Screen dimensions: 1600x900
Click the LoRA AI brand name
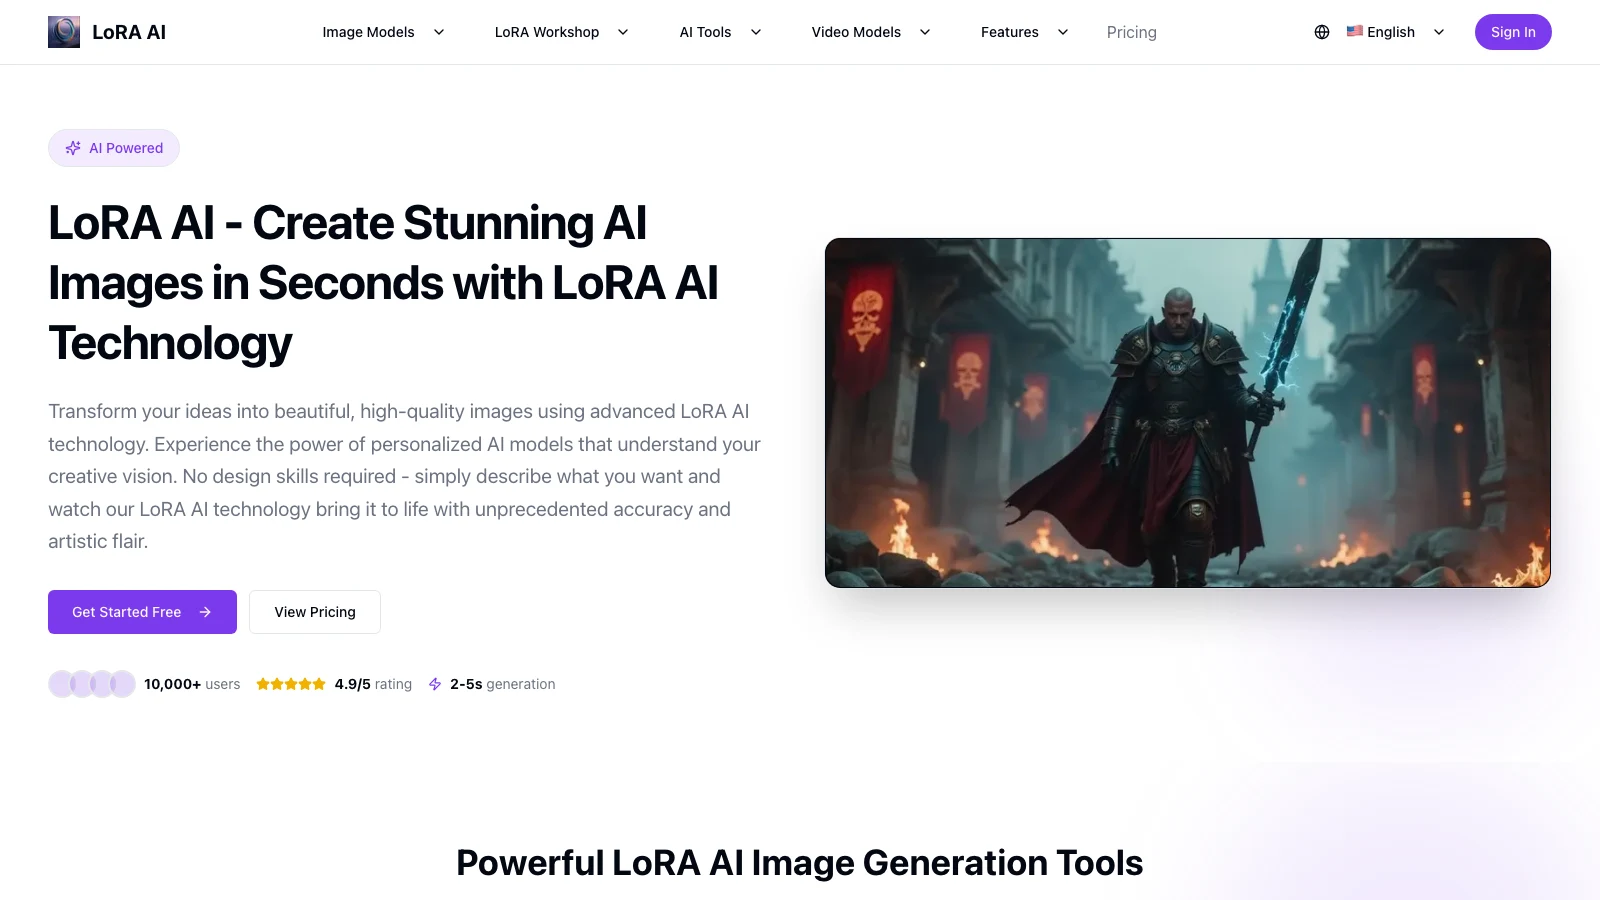129,32
